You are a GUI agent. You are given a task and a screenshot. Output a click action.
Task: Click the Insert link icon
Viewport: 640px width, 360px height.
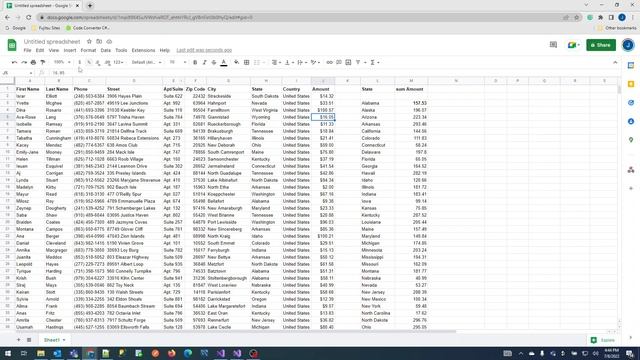[x=329, y=62]
